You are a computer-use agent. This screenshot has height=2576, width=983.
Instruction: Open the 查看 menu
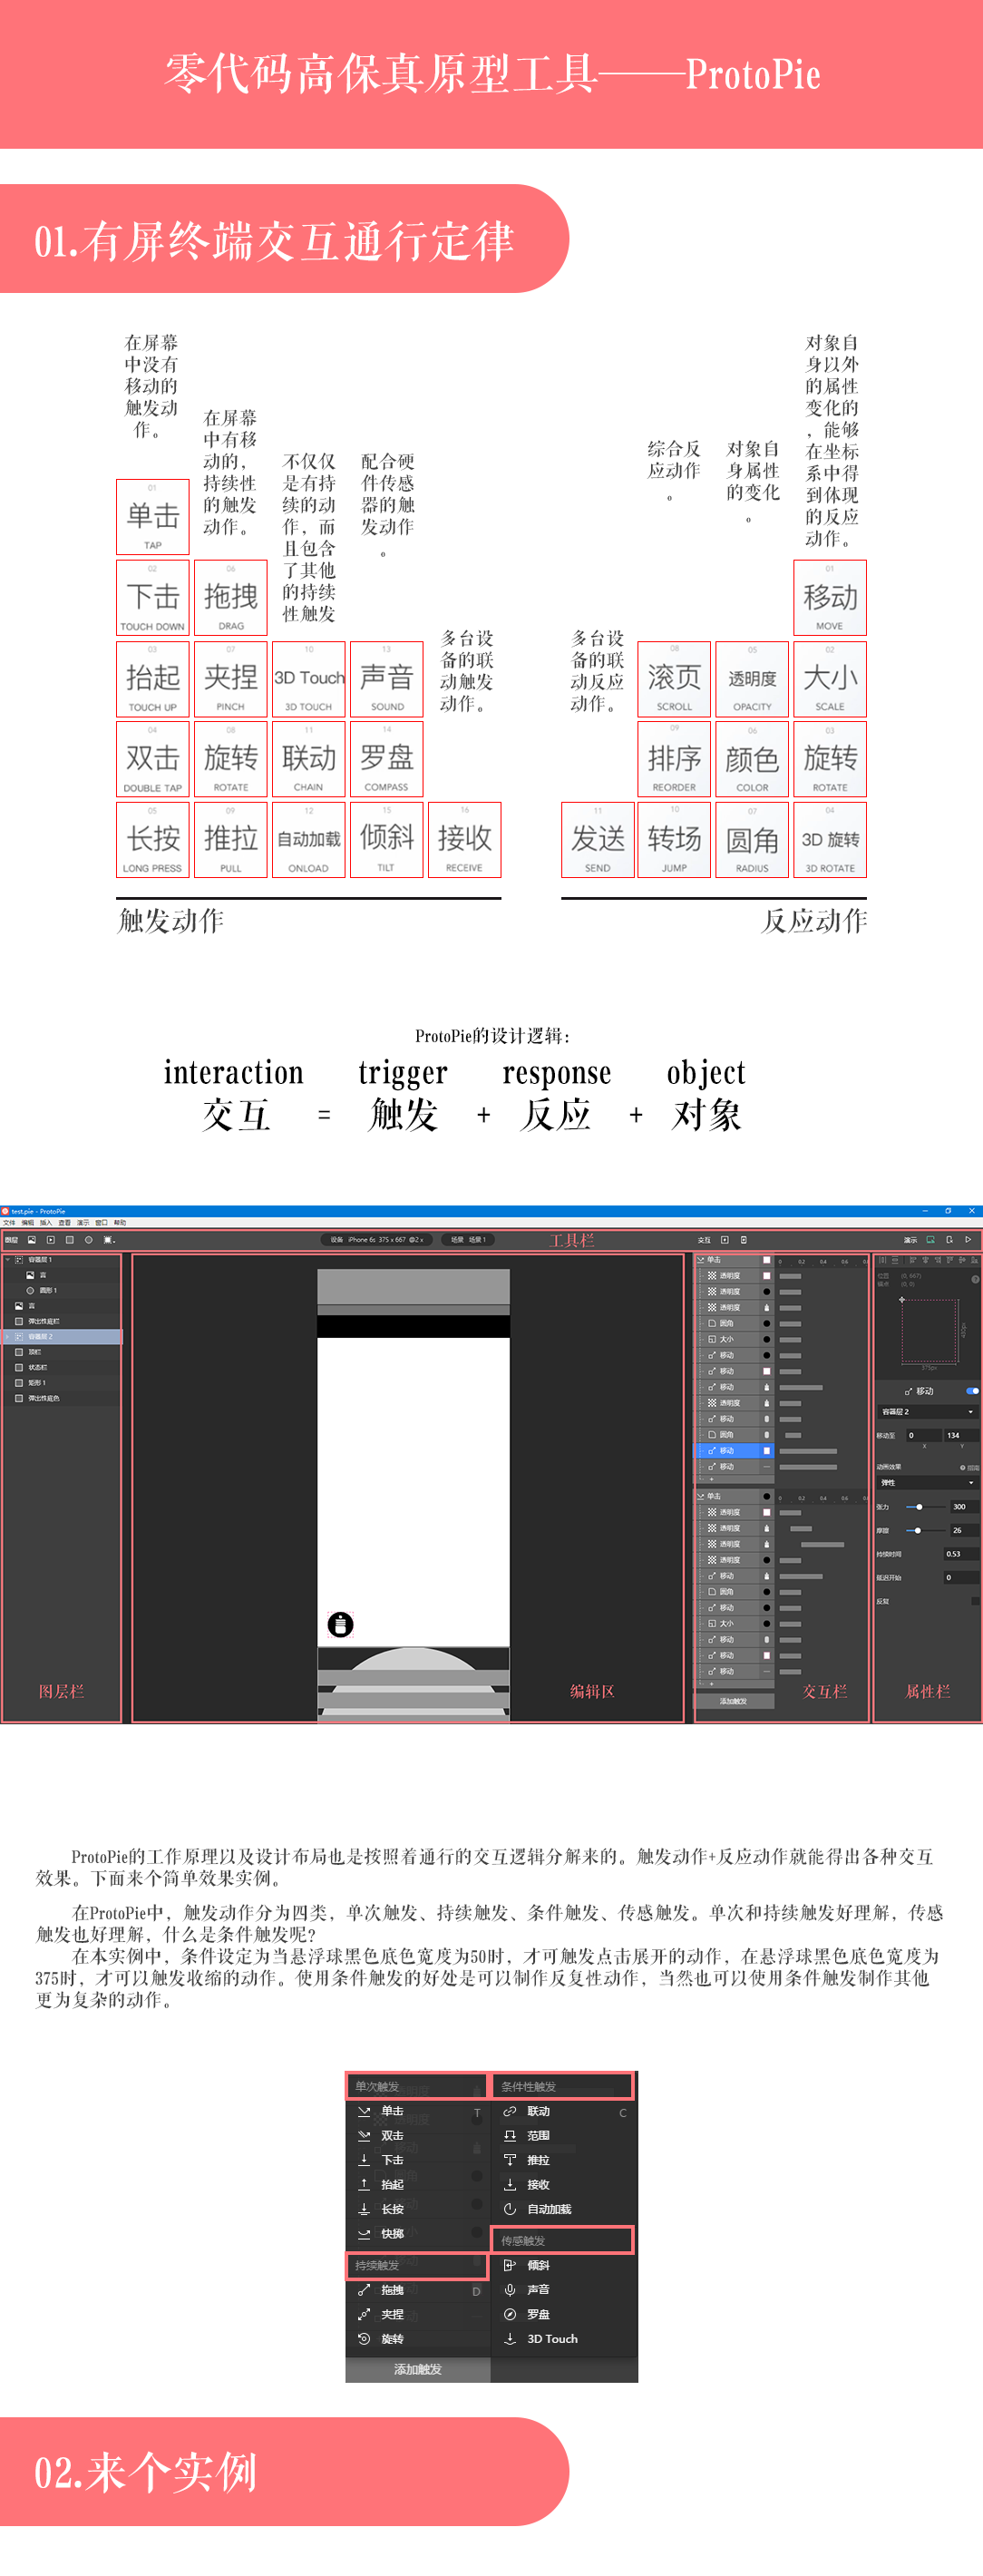tap(64, 1223)
